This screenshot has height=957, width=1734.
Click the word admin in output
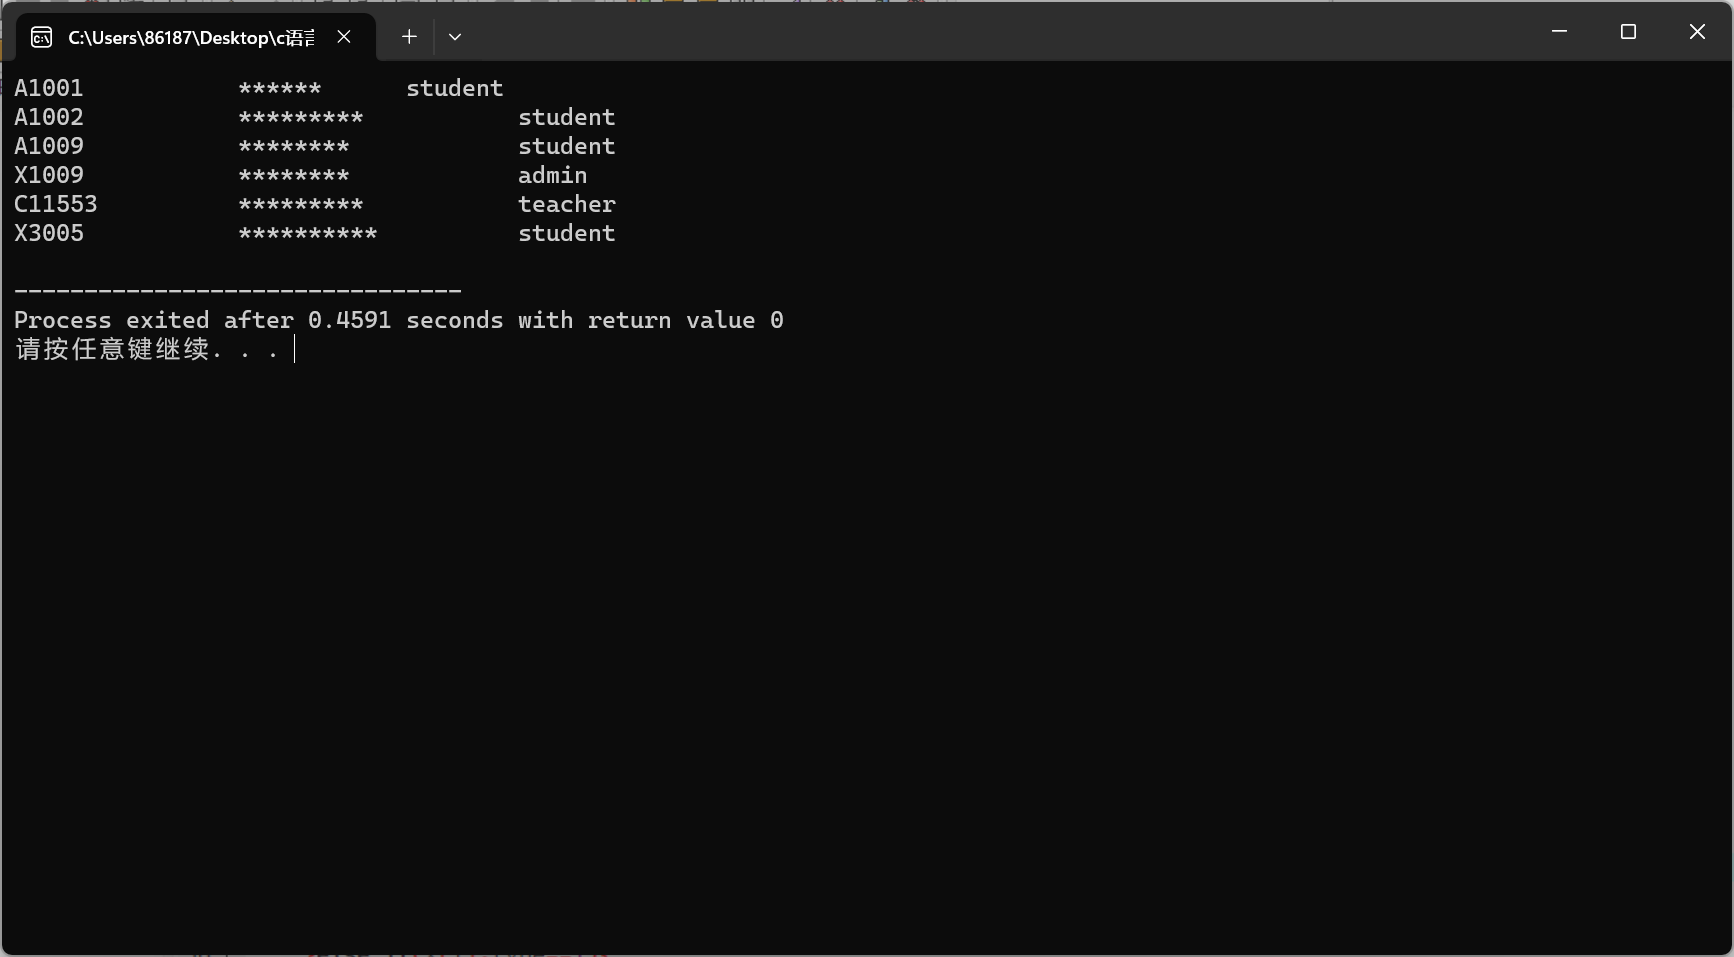coord(552,175)
